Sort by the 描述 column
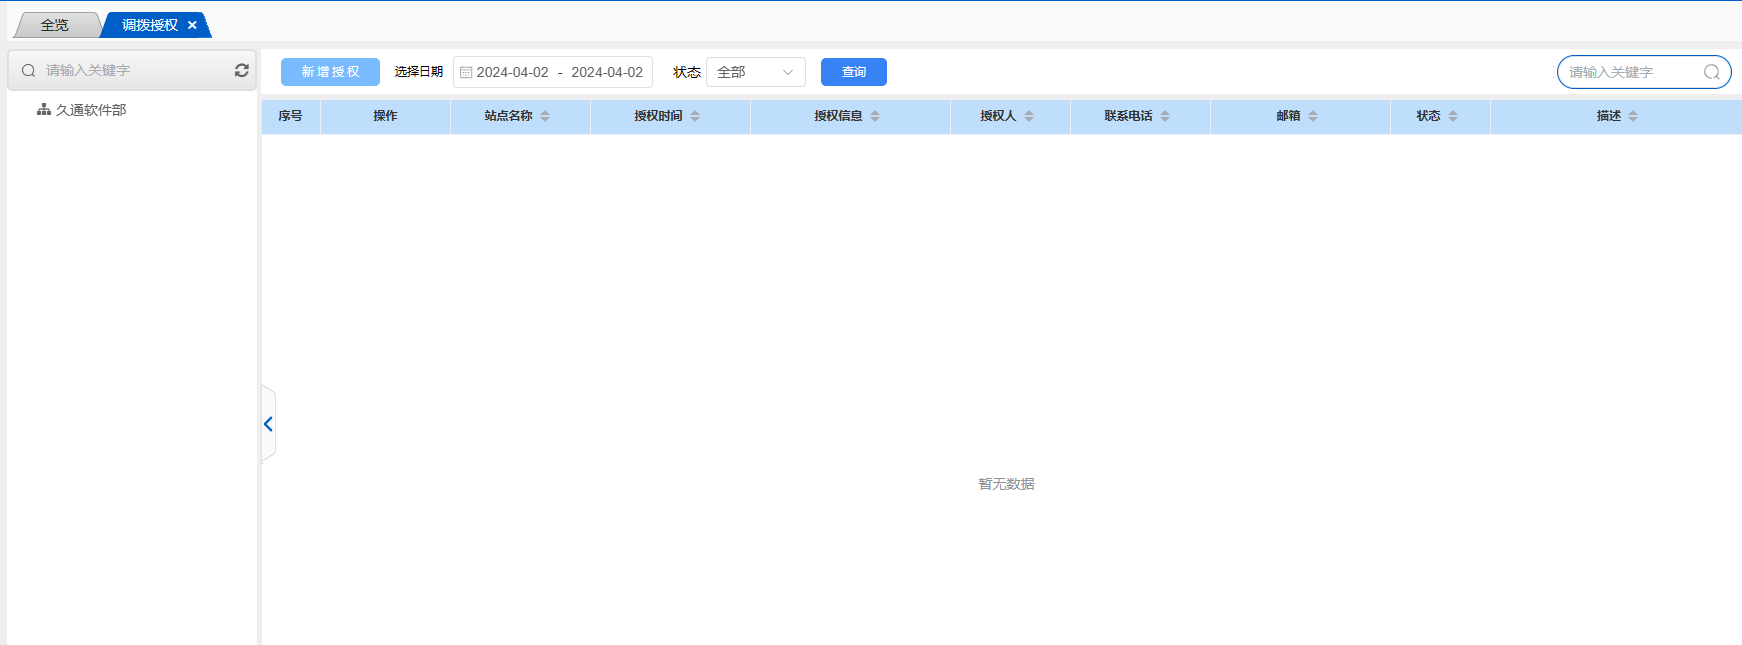Viewport: 1742px width, 645px height. point(1633,116)
